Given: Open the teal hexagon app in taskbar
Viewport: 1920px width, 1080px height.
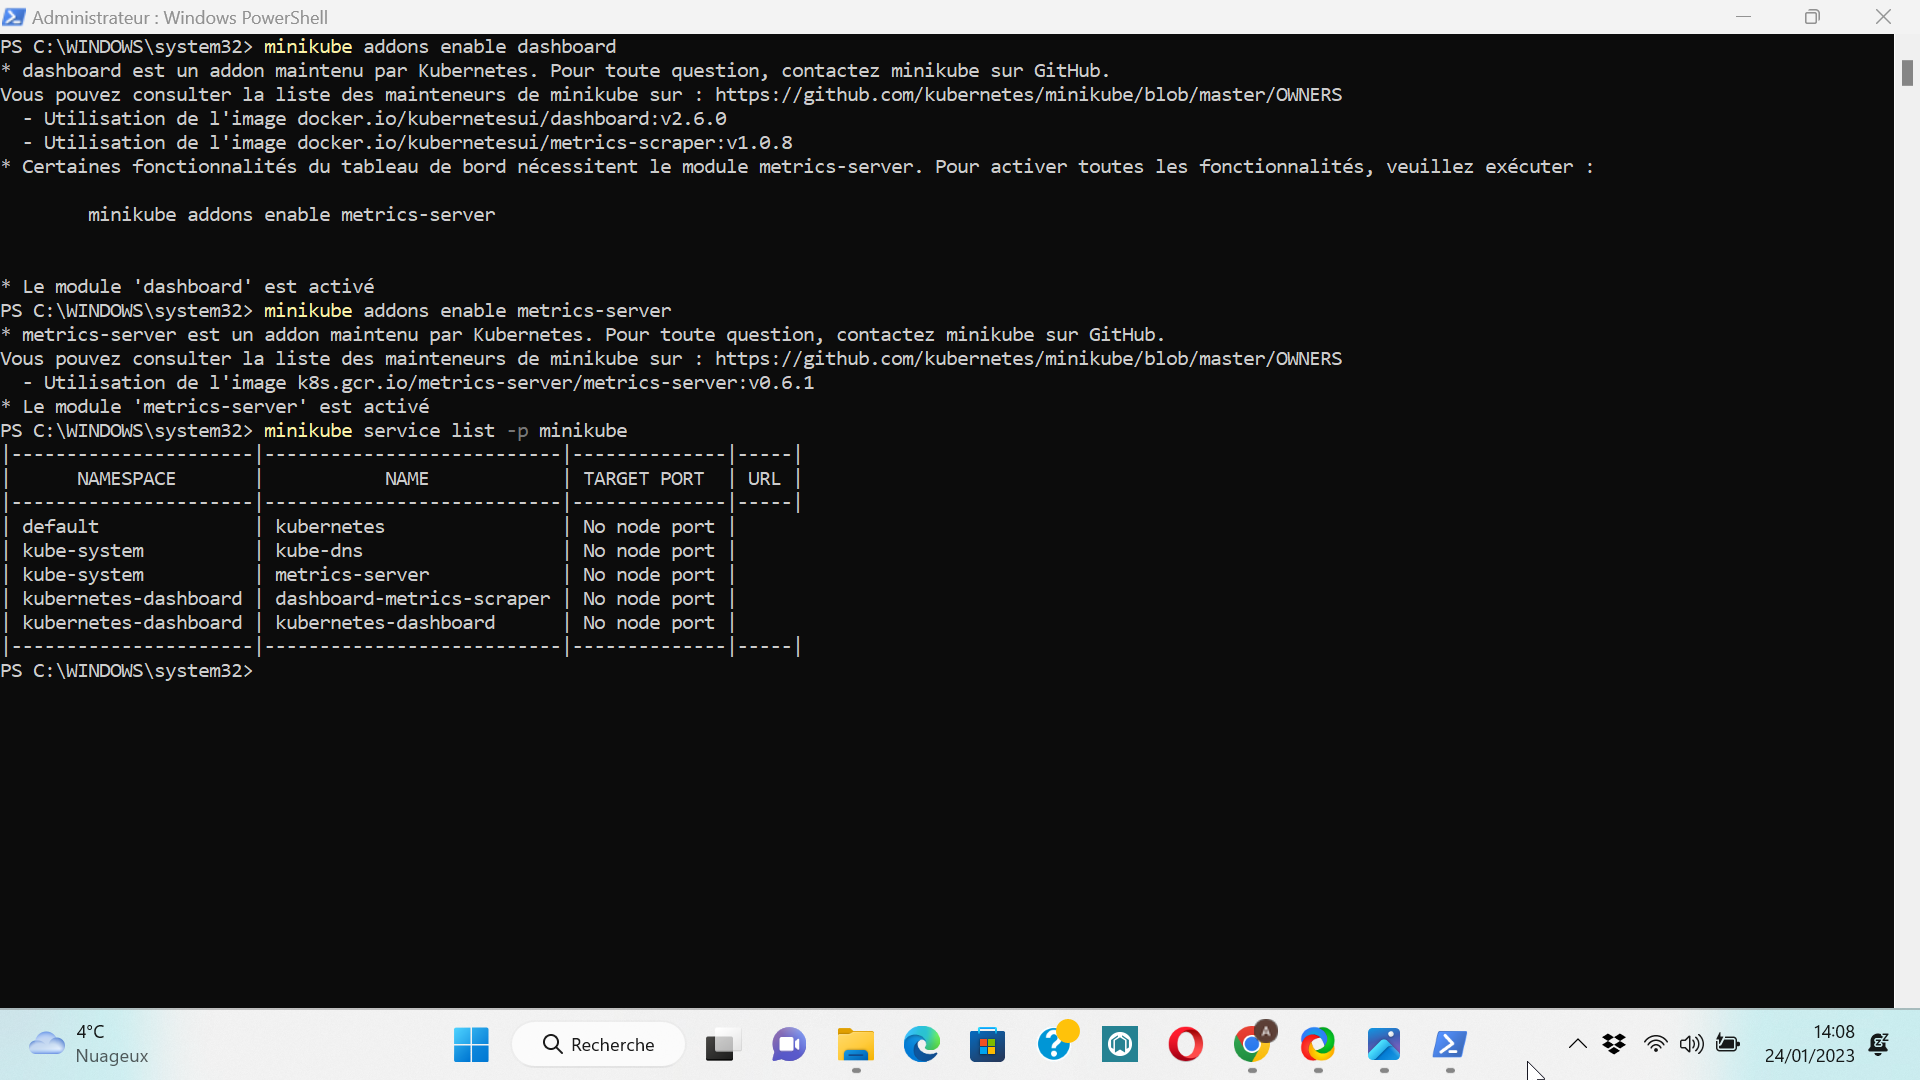Looking at the screenshot, I should (1120, 1045).
